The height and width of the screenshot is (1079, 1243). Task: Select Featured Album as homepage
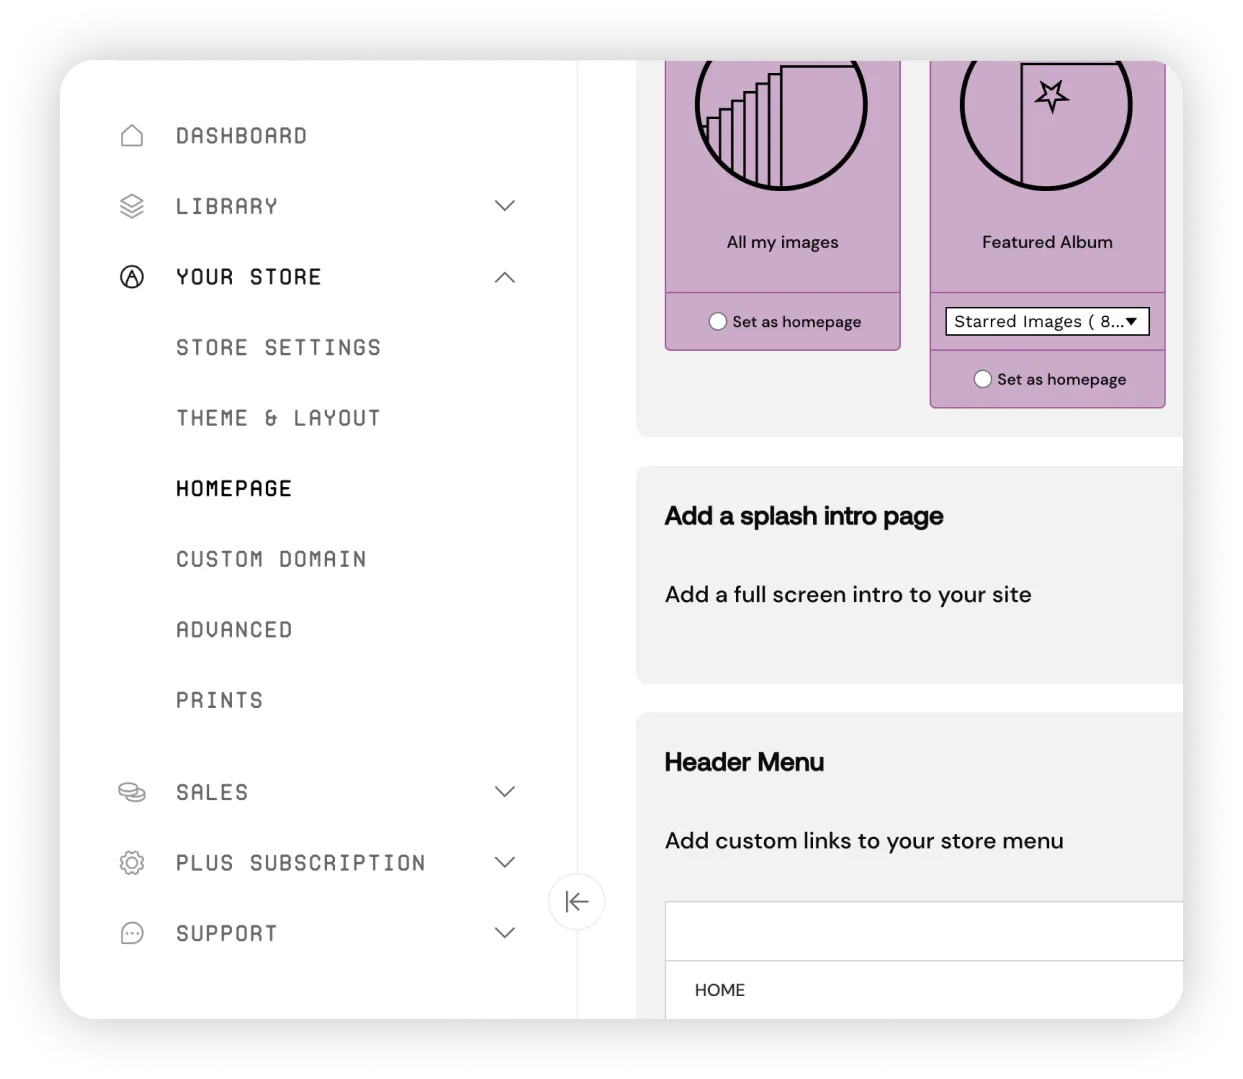point(983,379)
